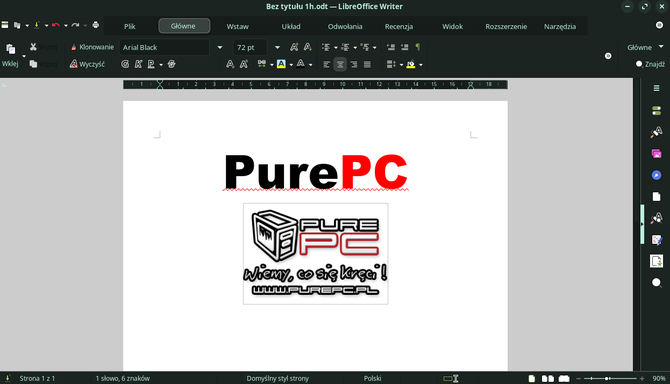Click the zoom slider in status bar
Image resolution: width=670 pixels, height=384 pixels.
click(610, 378)
